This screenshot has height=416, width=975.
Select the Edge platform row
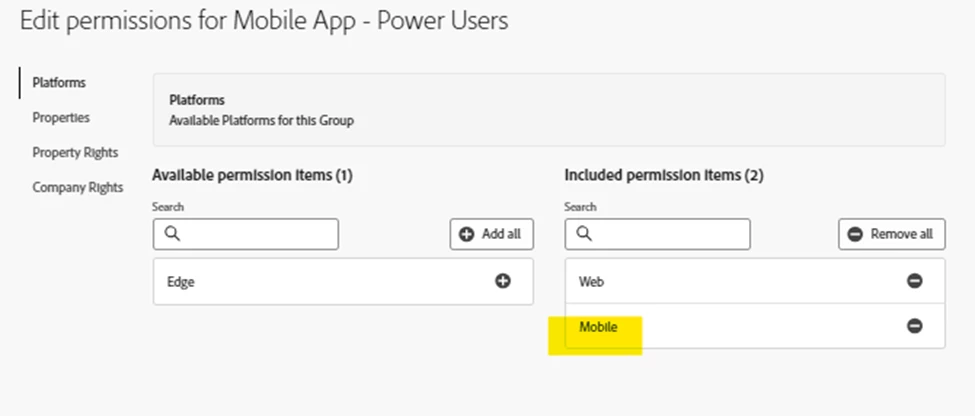tap(343, 282)
